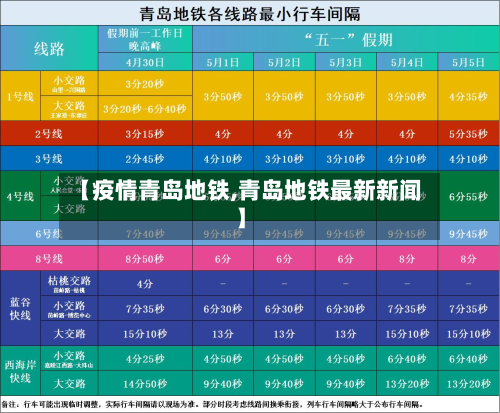Click 8号线 "8分" under 5月4日
Viewport: 500px width, 413px height.
click(407, 258)
